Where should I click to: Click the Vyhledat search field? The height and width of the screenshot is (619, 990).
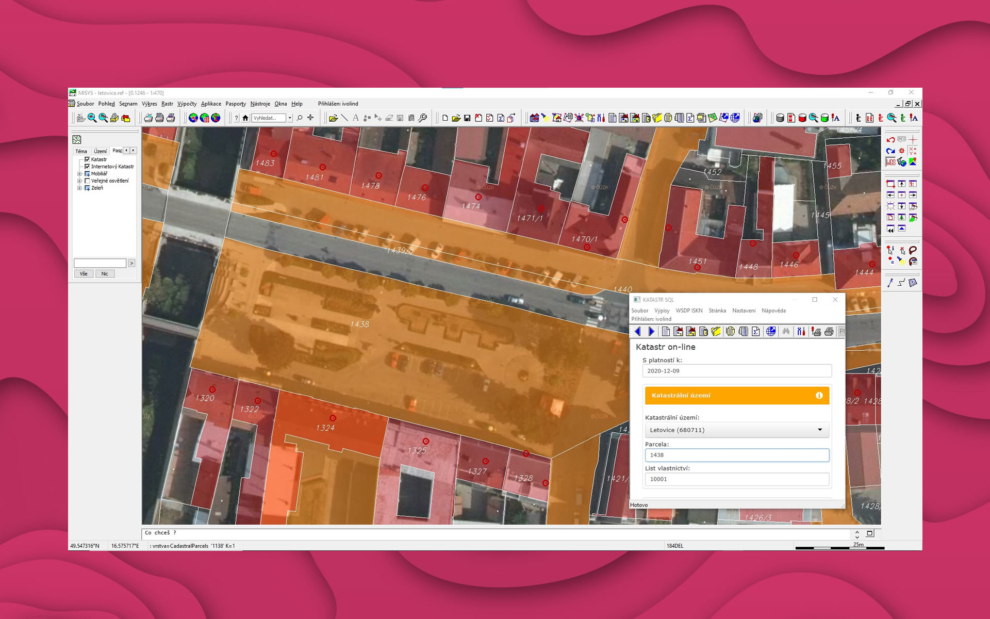268,117
